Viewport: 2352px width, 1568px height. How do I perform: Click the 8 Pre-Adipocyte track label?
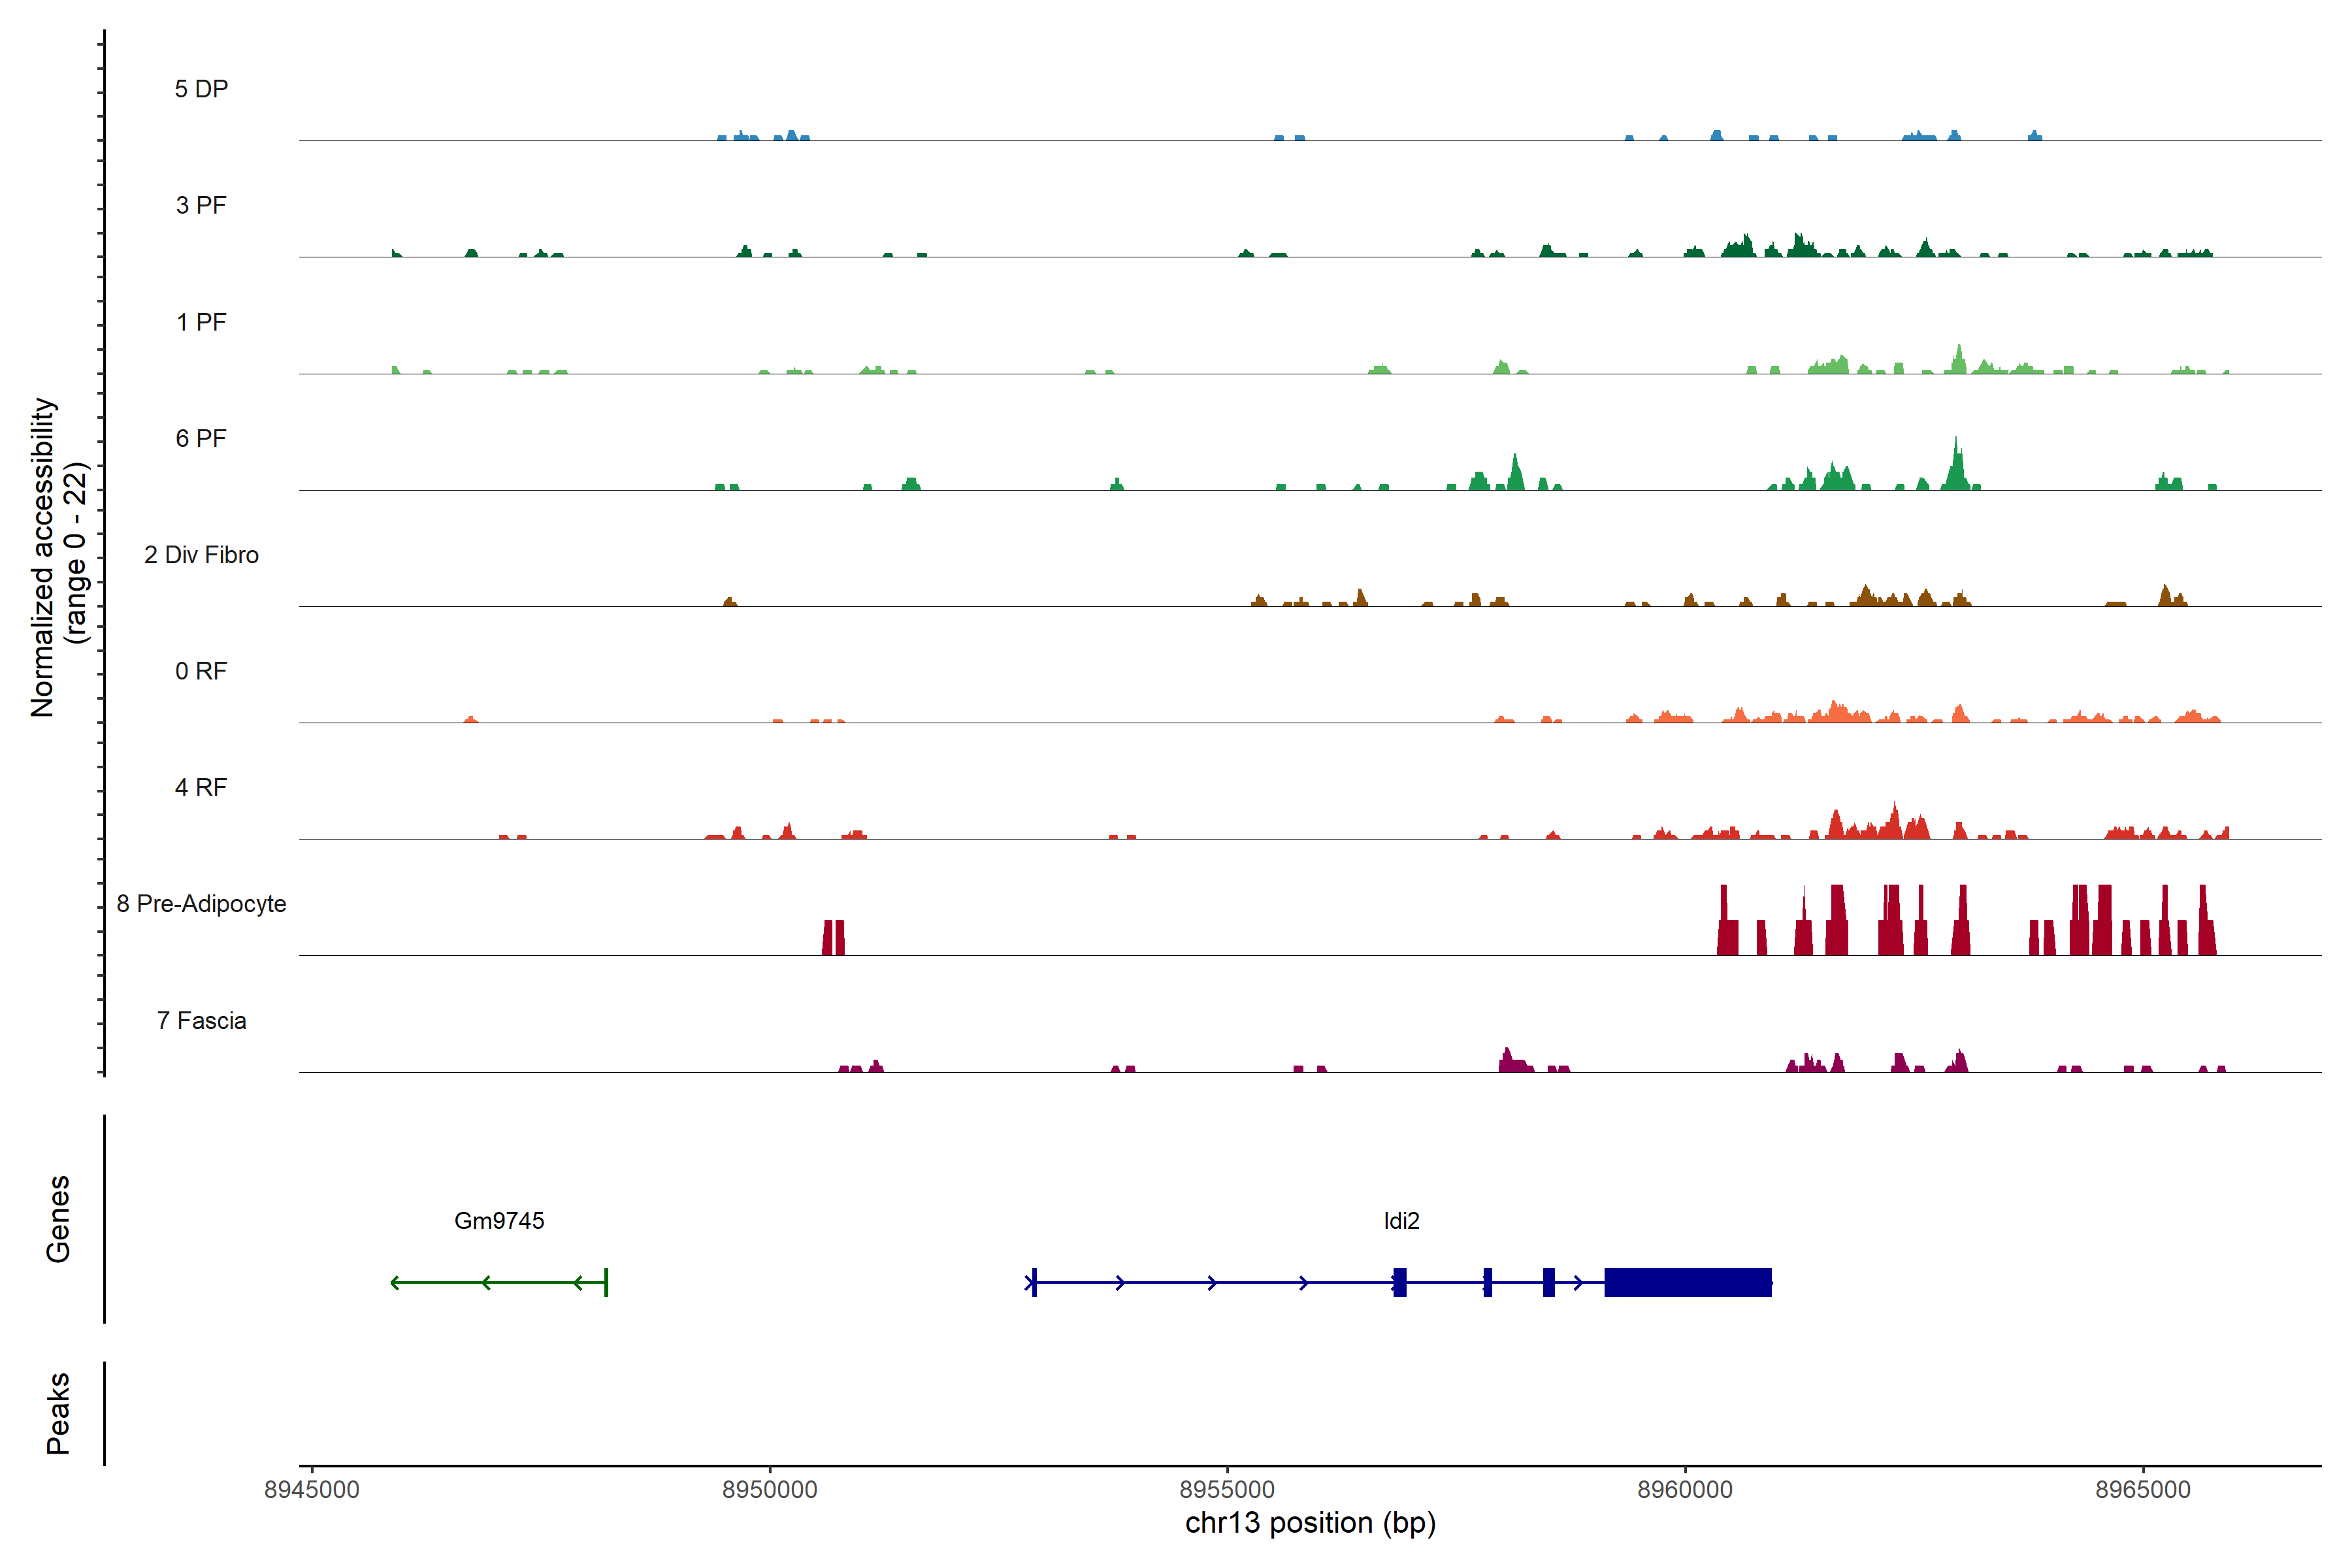201,904
